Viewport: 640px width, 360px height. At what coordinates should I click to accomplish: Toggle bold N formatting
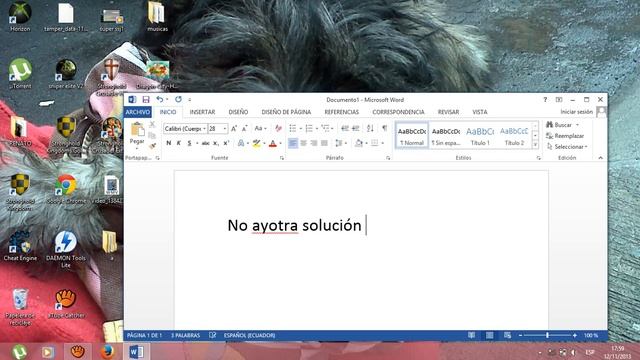tap(169, 143)
